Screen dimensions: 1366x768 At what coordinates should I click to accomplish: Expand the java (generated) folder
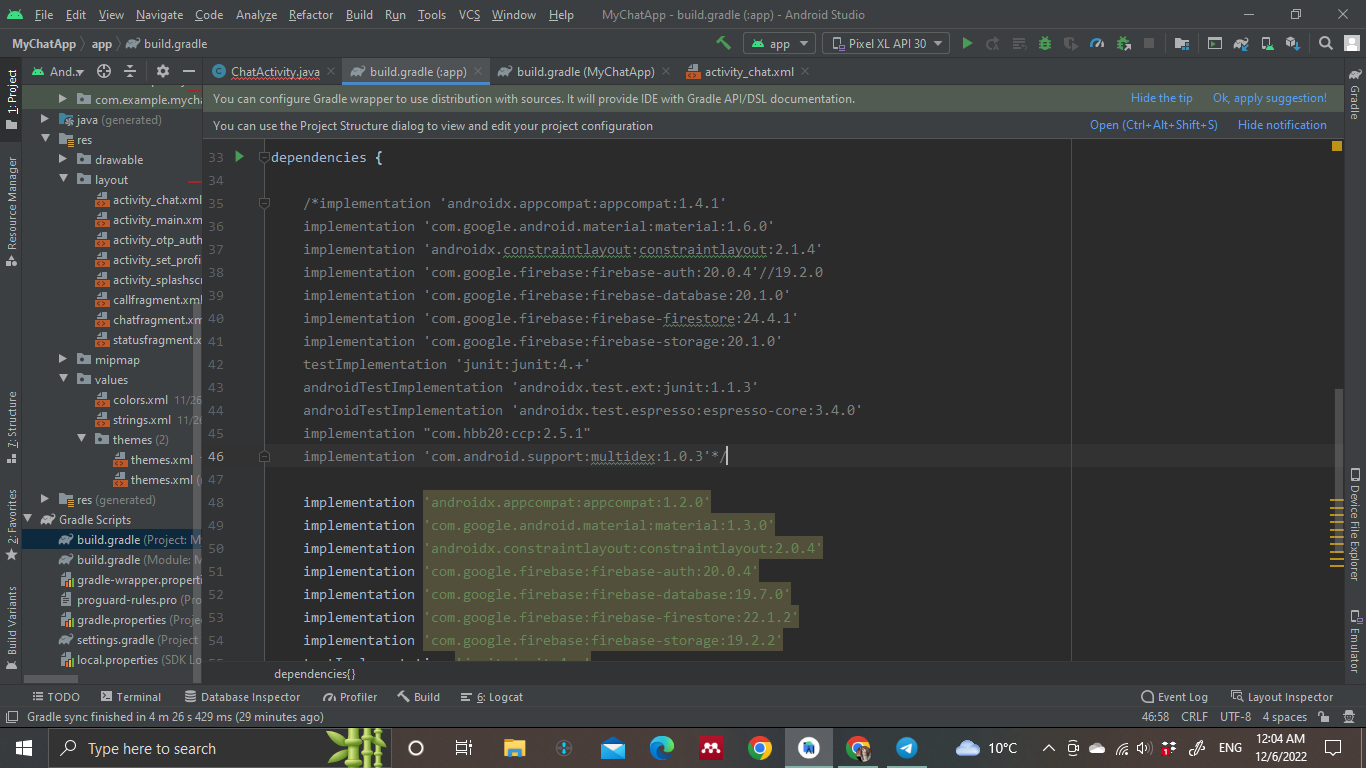45,119
